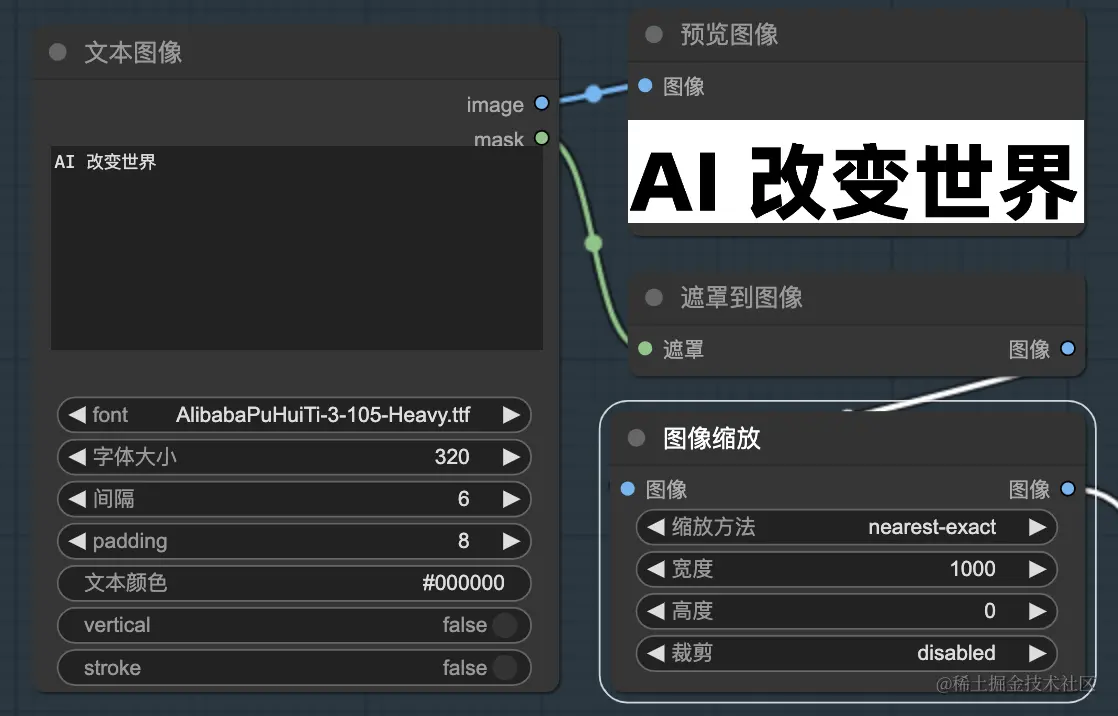Image resolution: width=1118 pixels, height=716 pixels.
Task: Click the 图像 output port on 图像缩放
Action: coord(1068,489)
